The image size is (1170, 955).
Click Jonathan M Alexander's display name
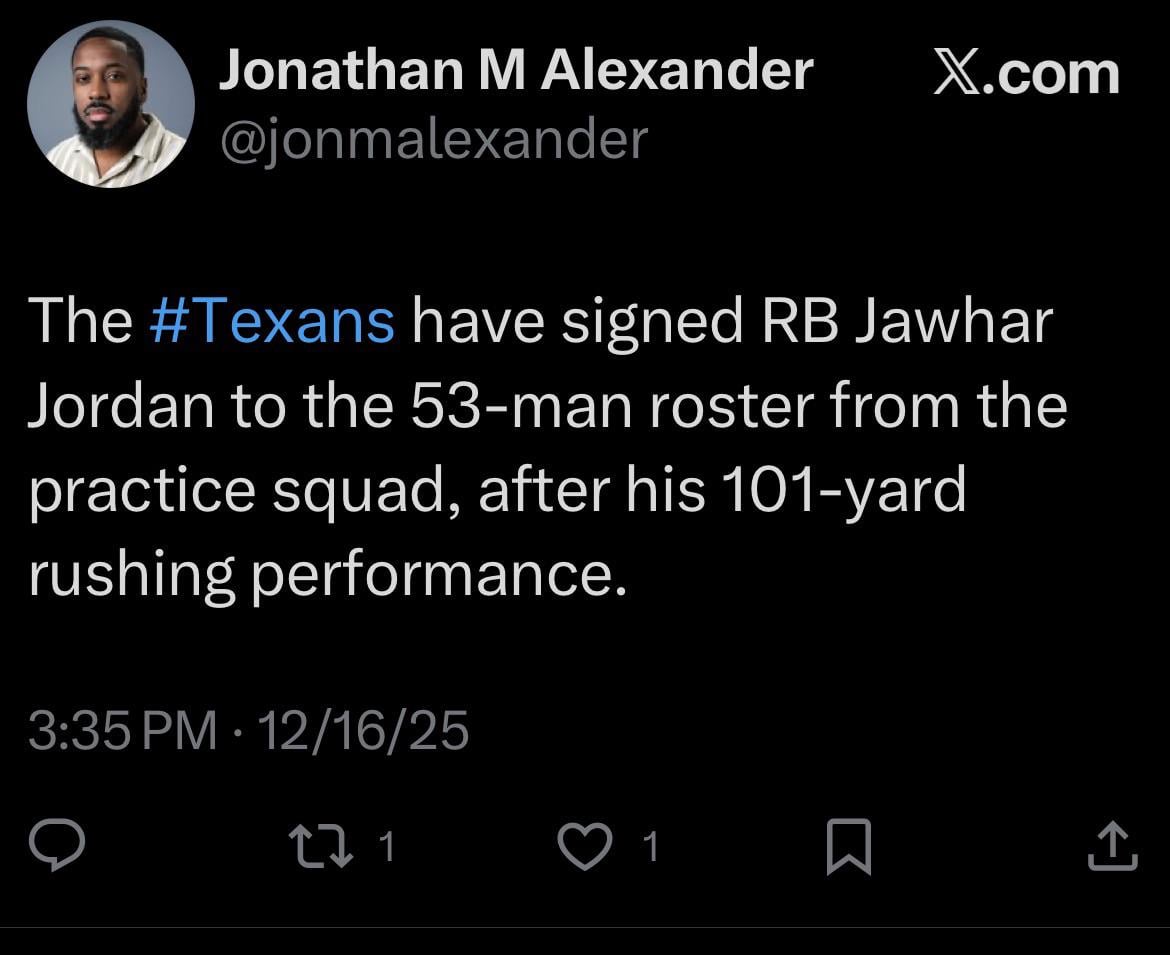[x=517, y=68]
